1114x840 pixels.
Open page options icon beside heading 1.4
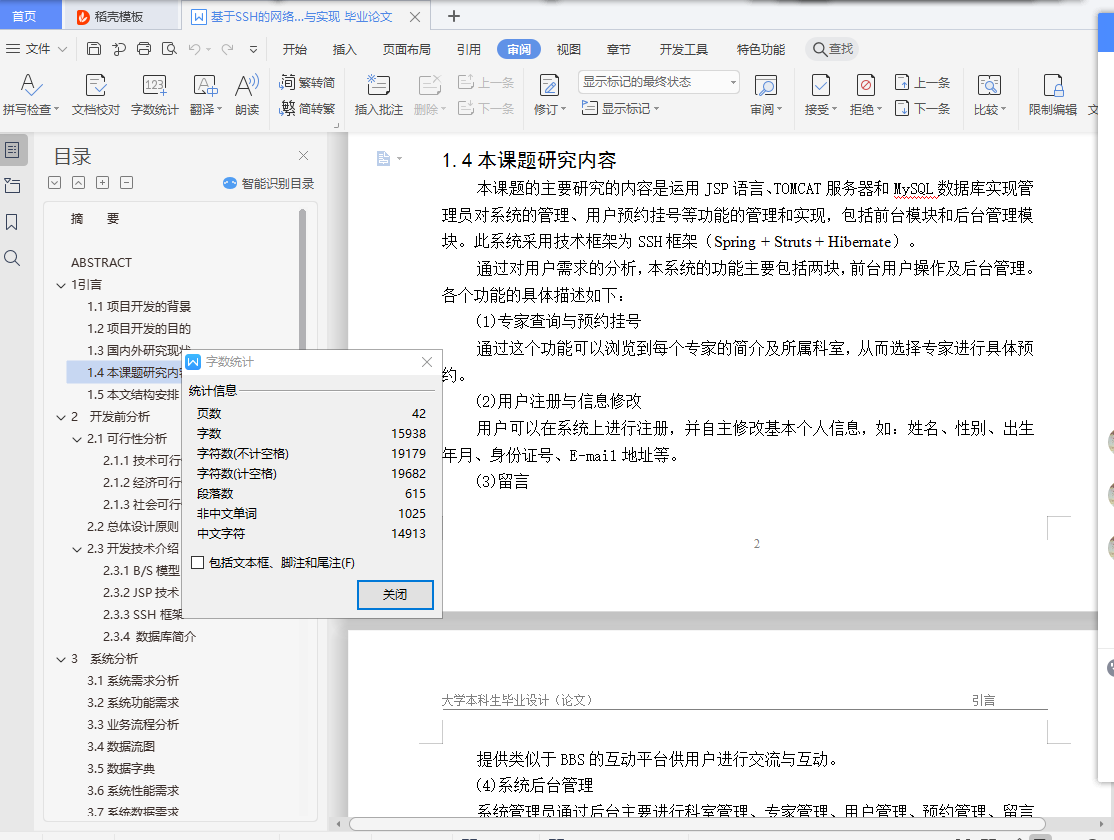pos(388,158)
